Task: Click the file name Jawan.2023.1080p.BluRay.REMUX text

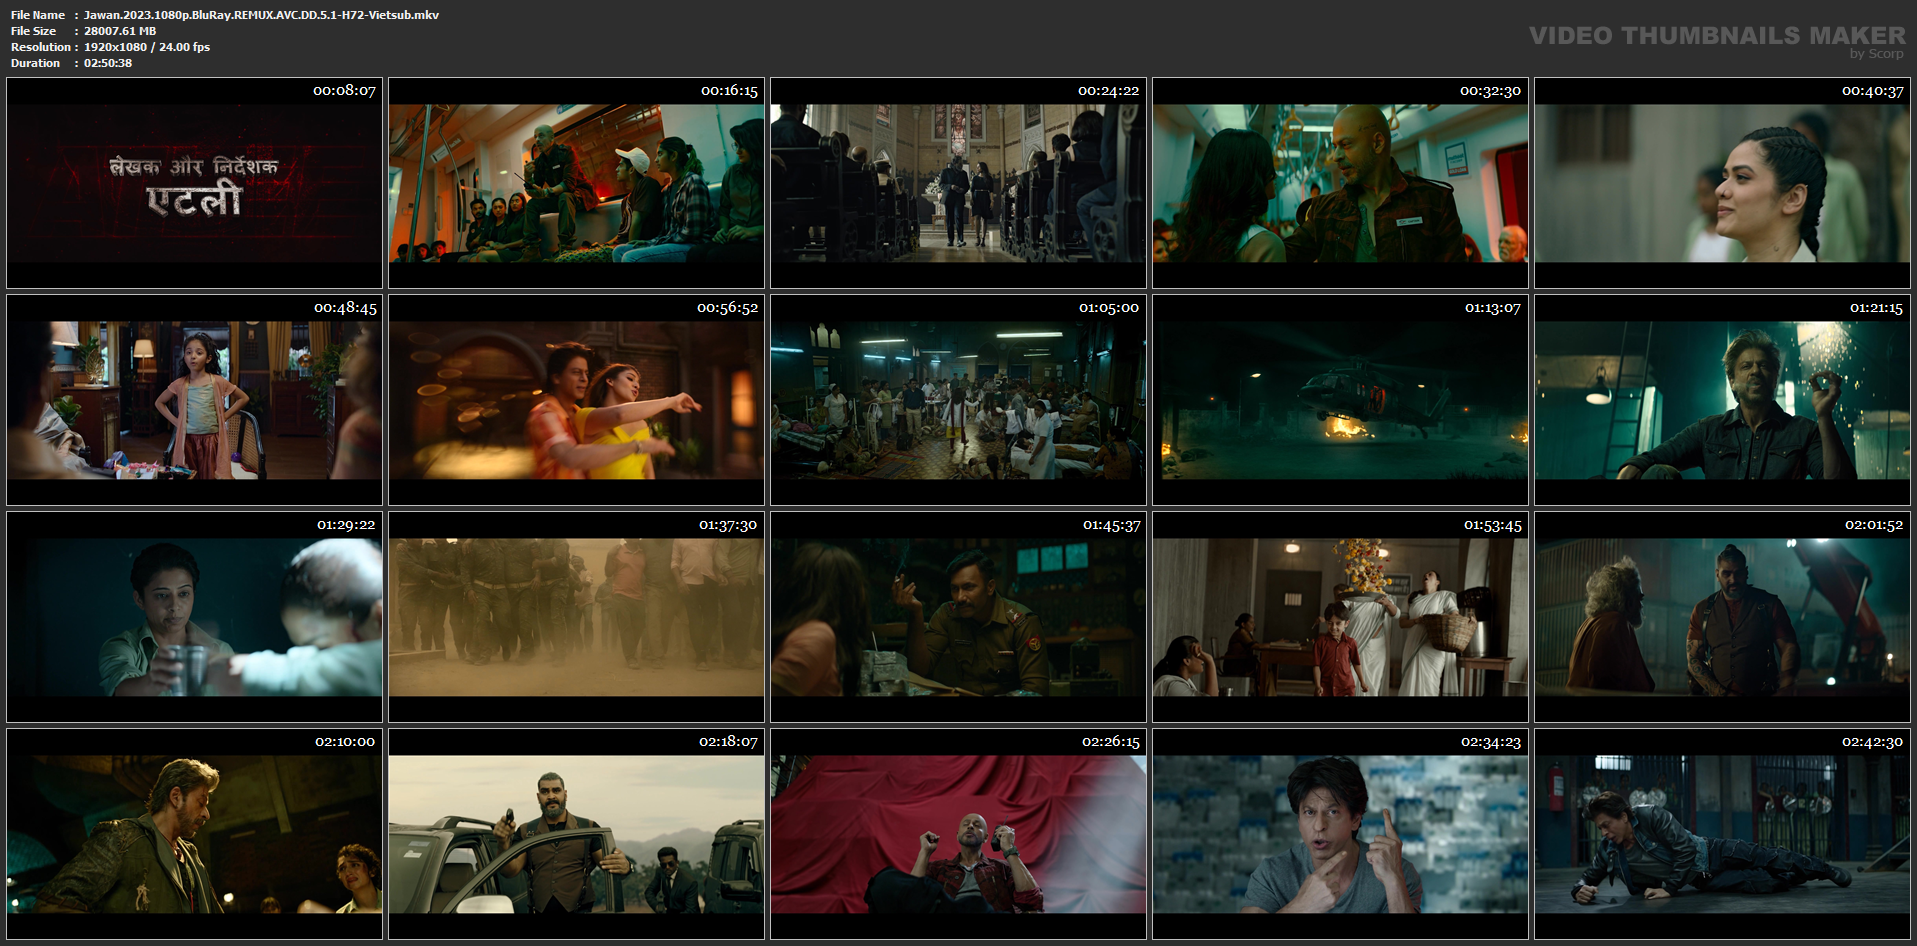Action: click(x=261, y=15)
